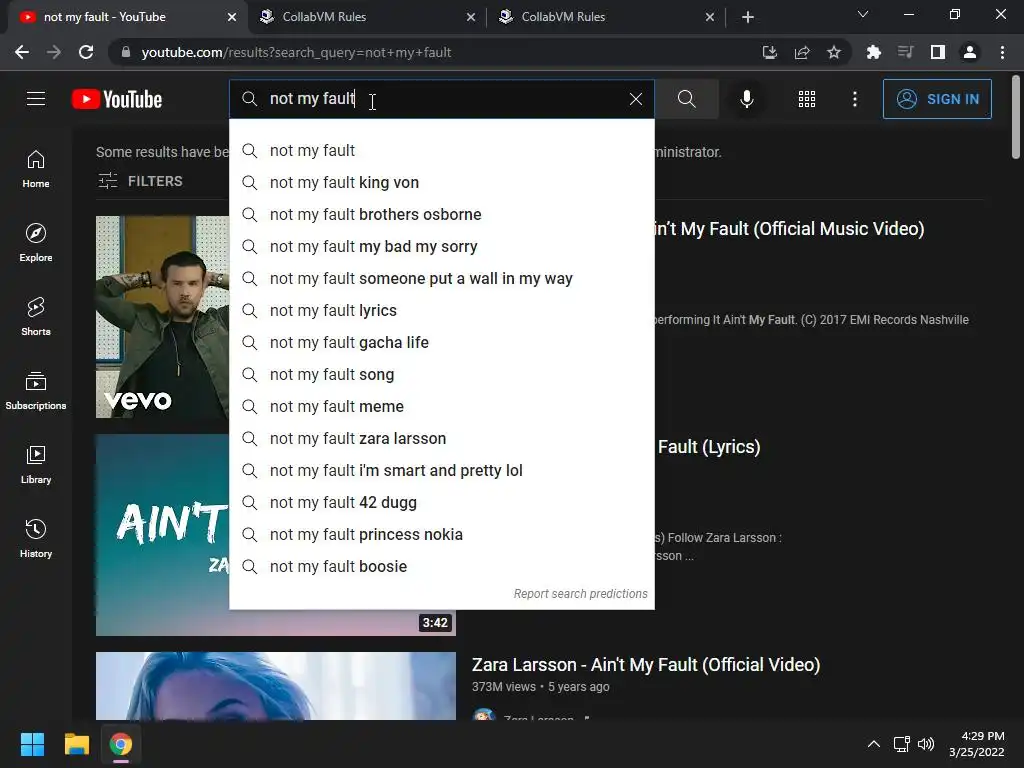Go back to previous page

22,52
